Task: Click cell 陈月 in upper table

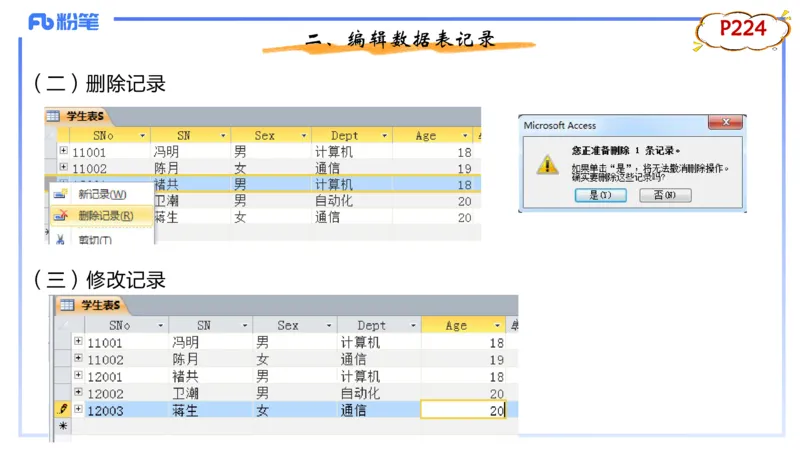Action: 166,168
